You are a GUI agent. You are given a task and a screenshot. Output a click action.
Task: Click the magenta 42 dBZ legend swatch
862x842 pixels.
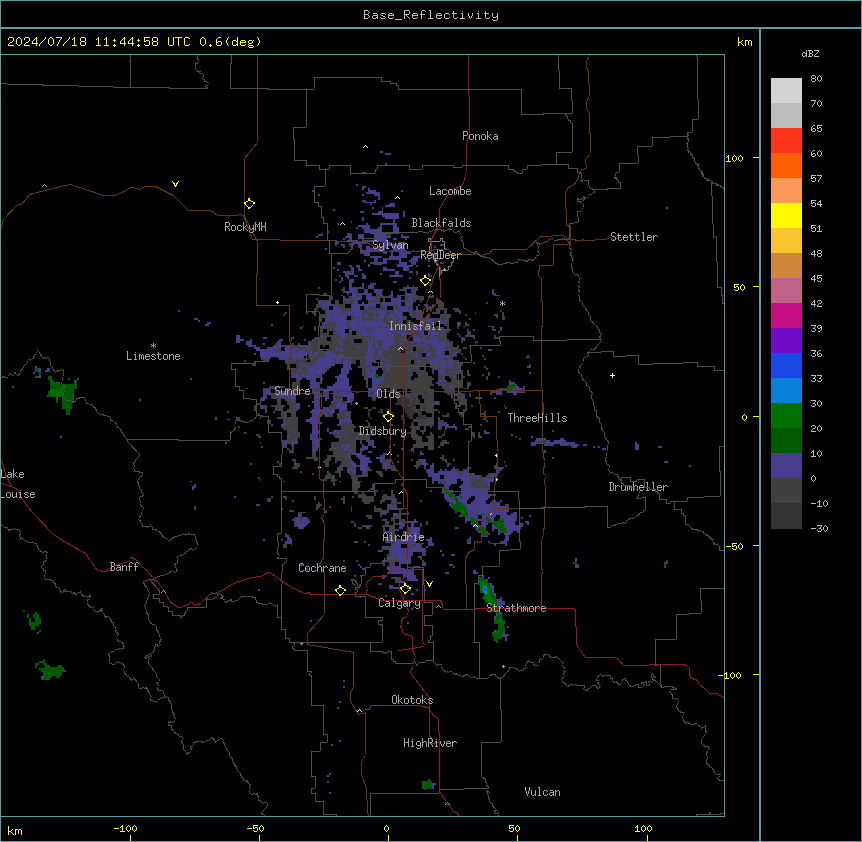(786, 315)
